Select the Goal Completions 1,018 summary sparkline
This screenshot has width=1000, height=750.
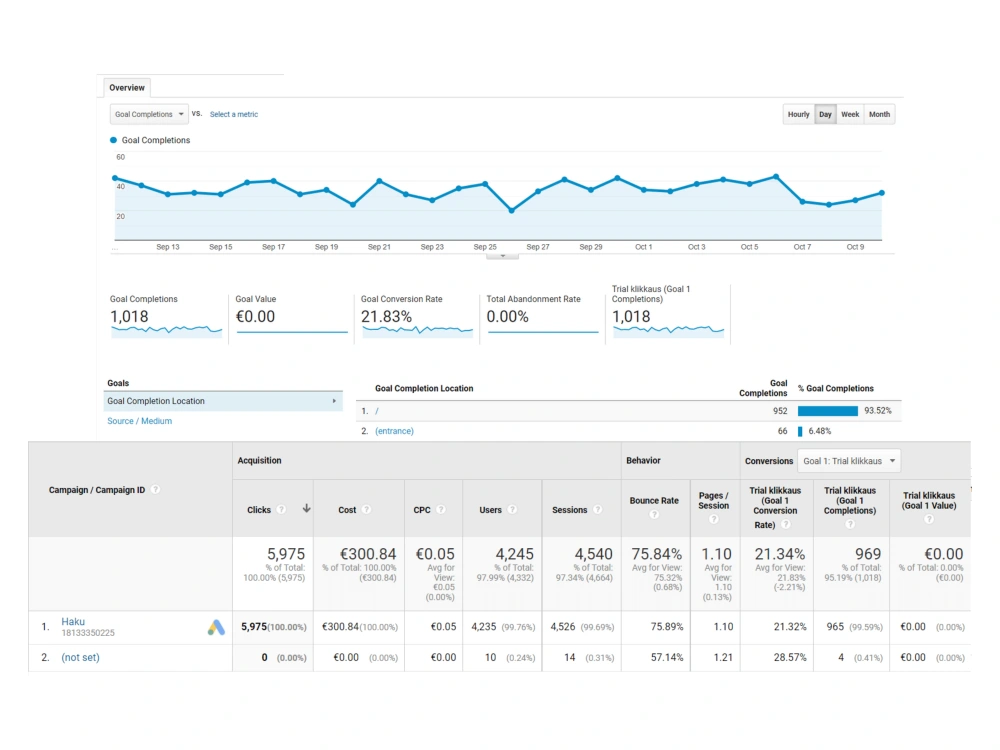point(166,330)
